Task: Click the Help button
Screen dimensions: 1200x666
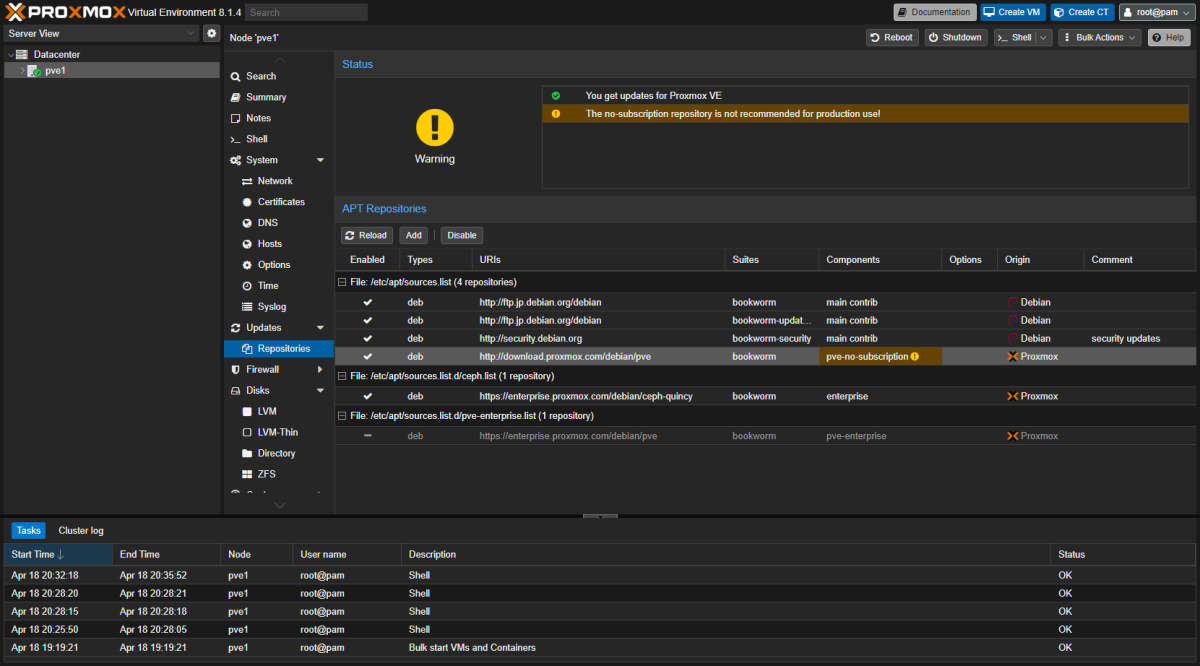Action: [x=1169, y=37]
